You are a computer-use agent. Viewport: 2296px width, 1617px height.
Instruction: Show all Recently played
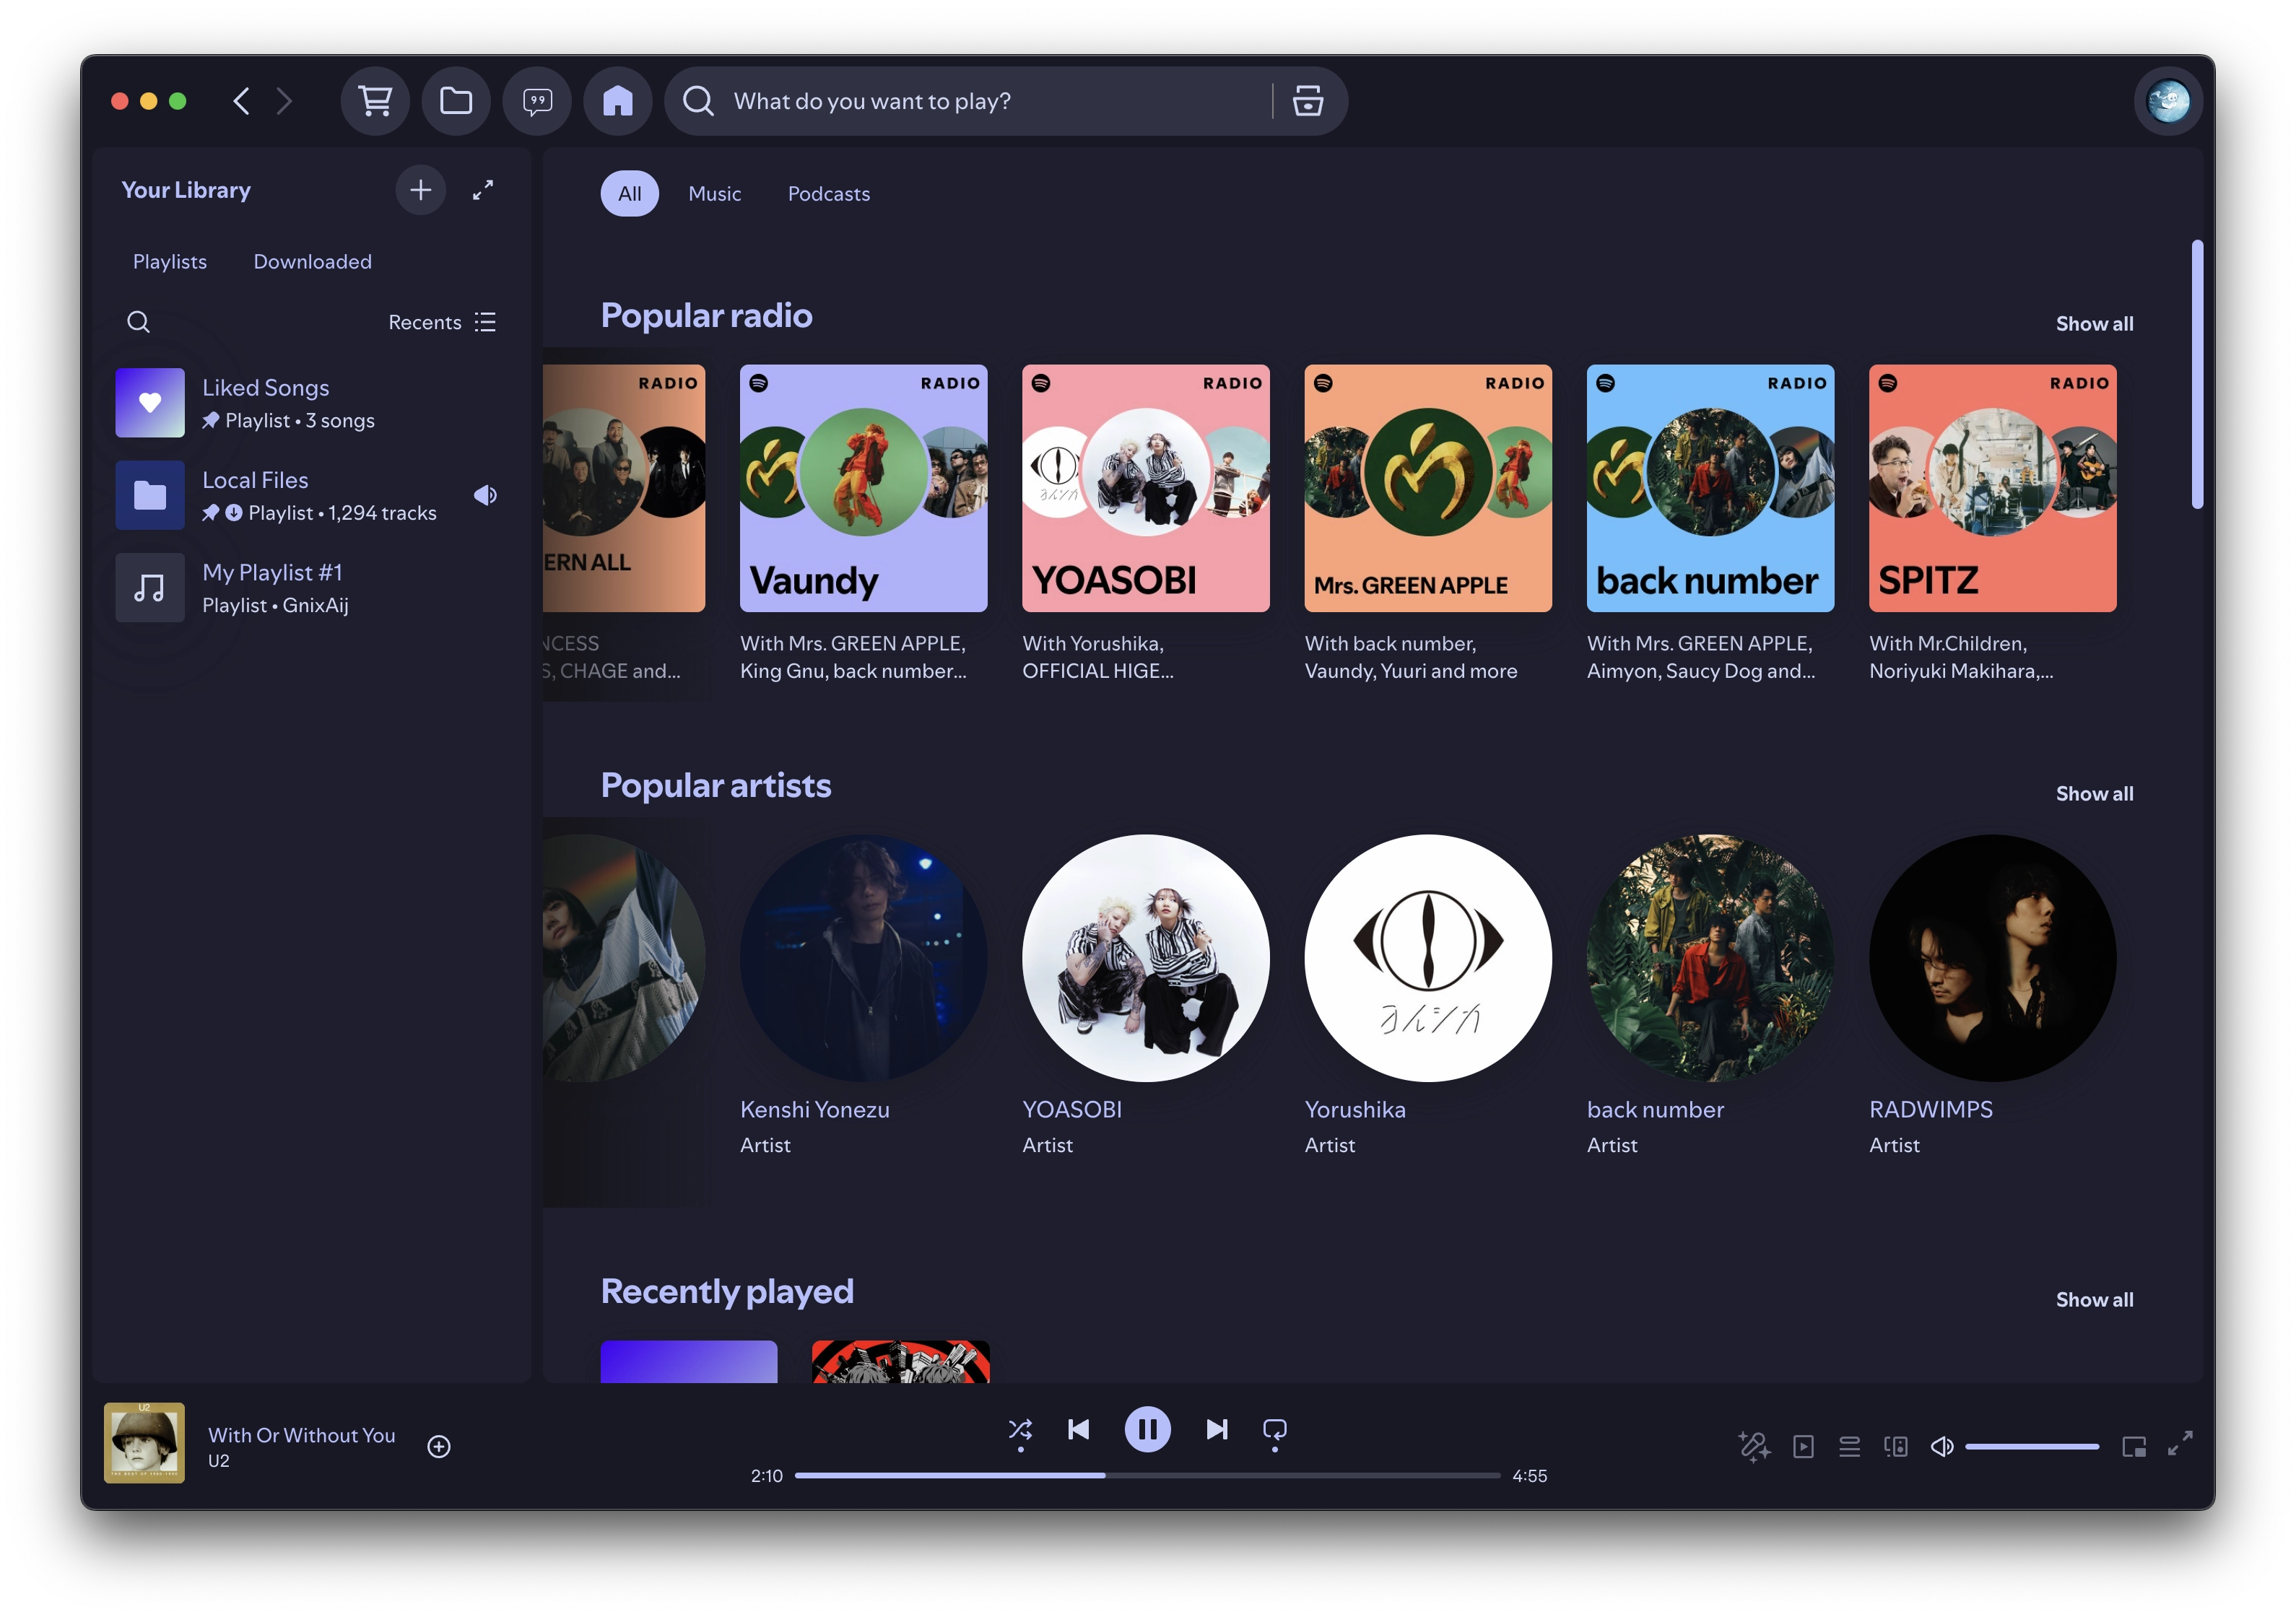pos(2095,1300)
